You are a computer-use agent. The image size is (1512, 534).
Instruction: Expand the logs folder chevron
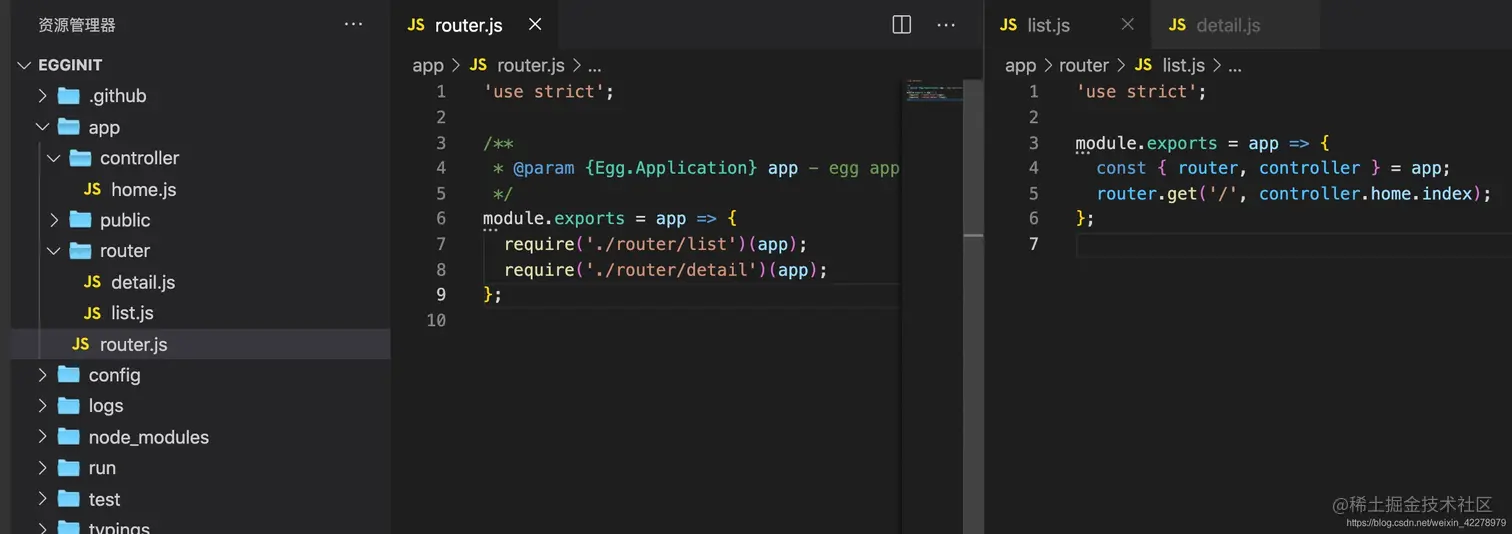click(42, 406)
